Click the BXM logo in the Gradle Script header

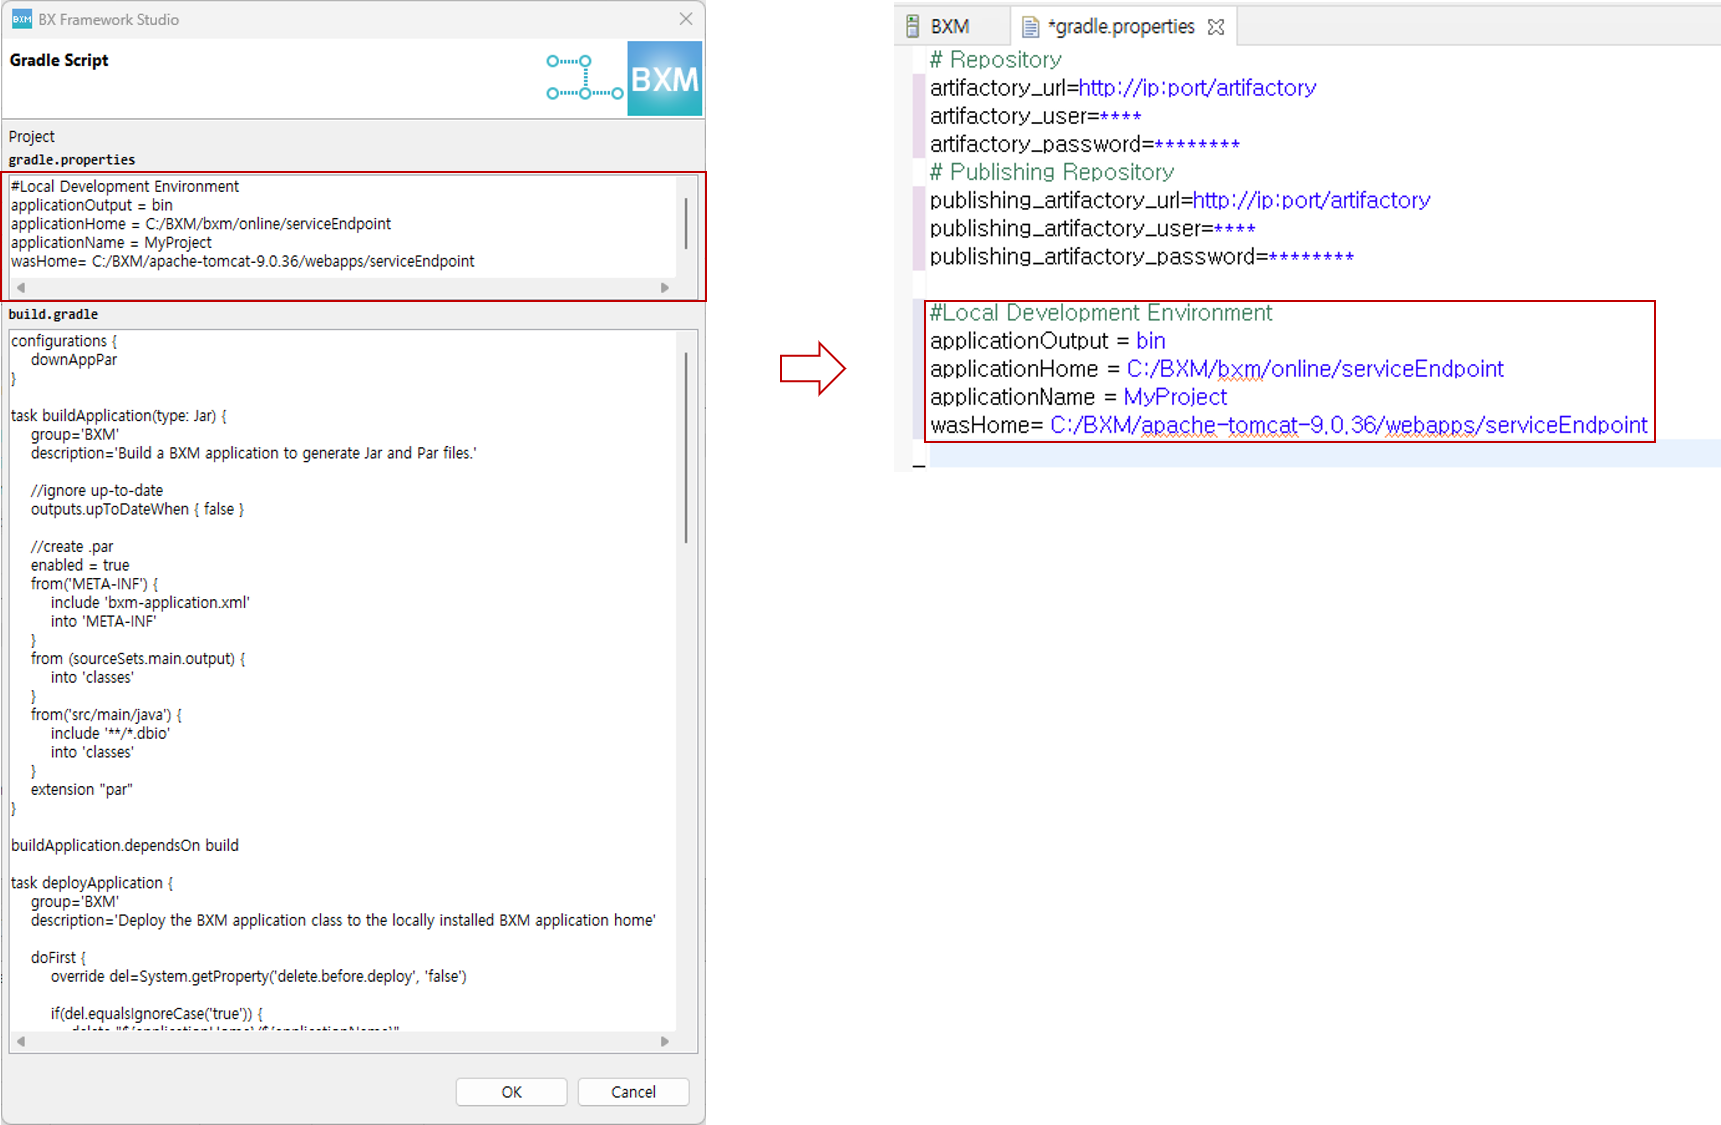click(x=664, y=77)
